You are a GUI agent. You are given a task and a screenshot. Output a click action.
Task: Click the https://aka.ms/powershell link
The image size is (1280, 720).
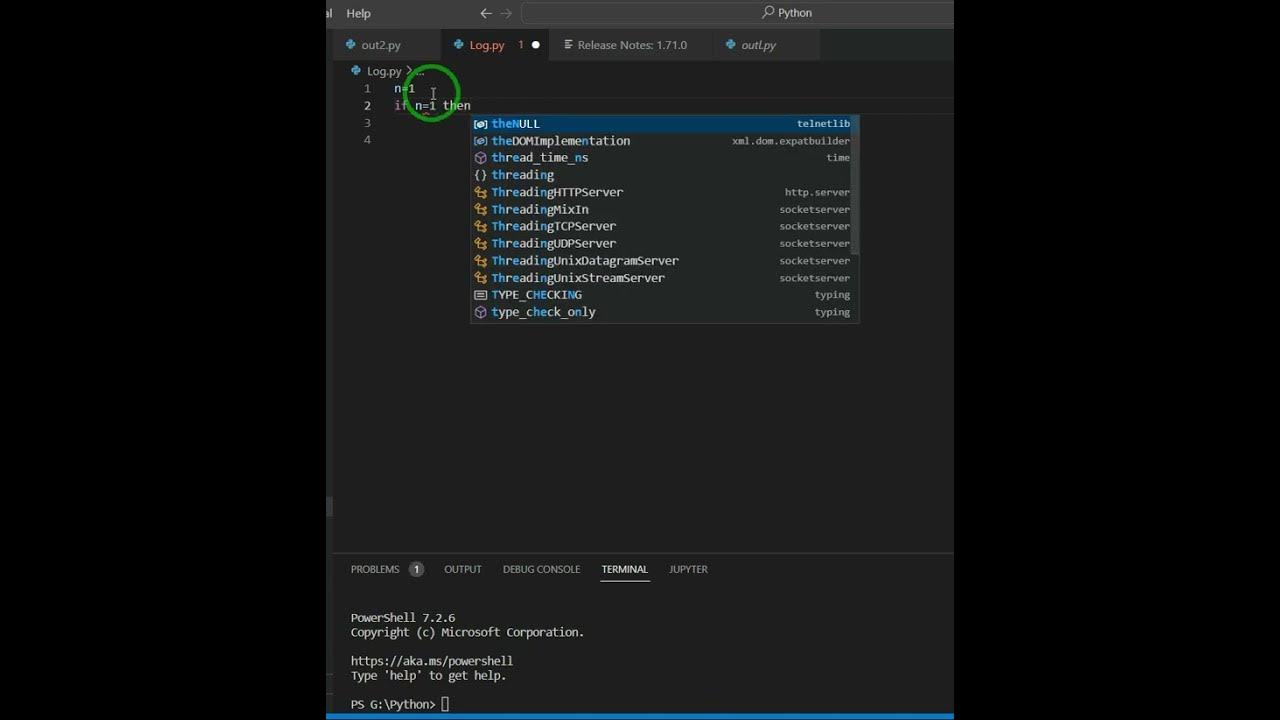click(432, 661)
